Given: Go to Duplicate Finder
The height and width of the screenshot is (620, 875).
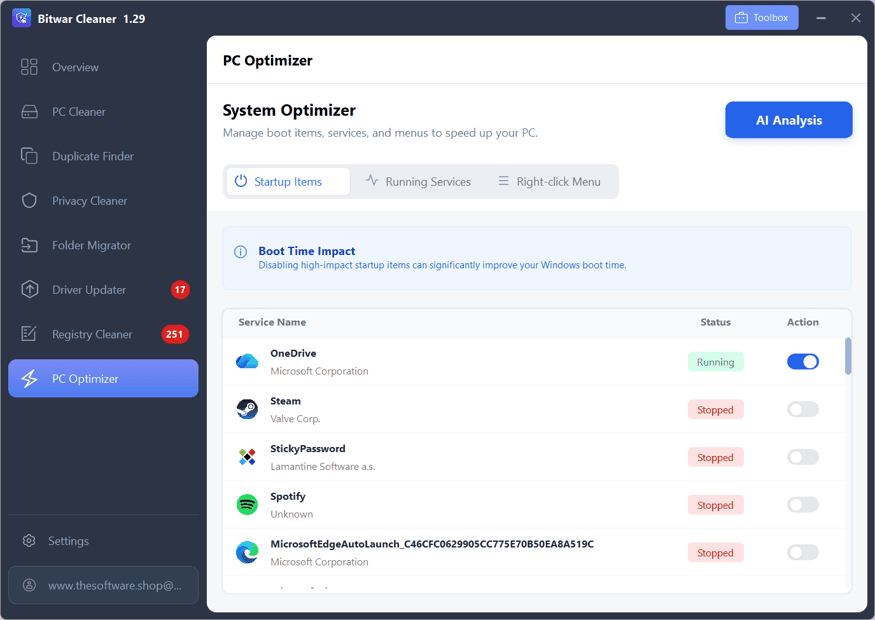Looking at the screenshot, I should (103, 156).
